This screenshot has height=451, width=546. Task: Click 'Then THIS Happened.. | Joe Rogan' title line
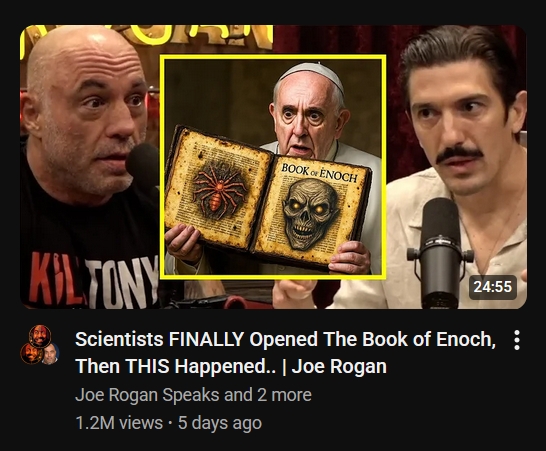[231, 366]
